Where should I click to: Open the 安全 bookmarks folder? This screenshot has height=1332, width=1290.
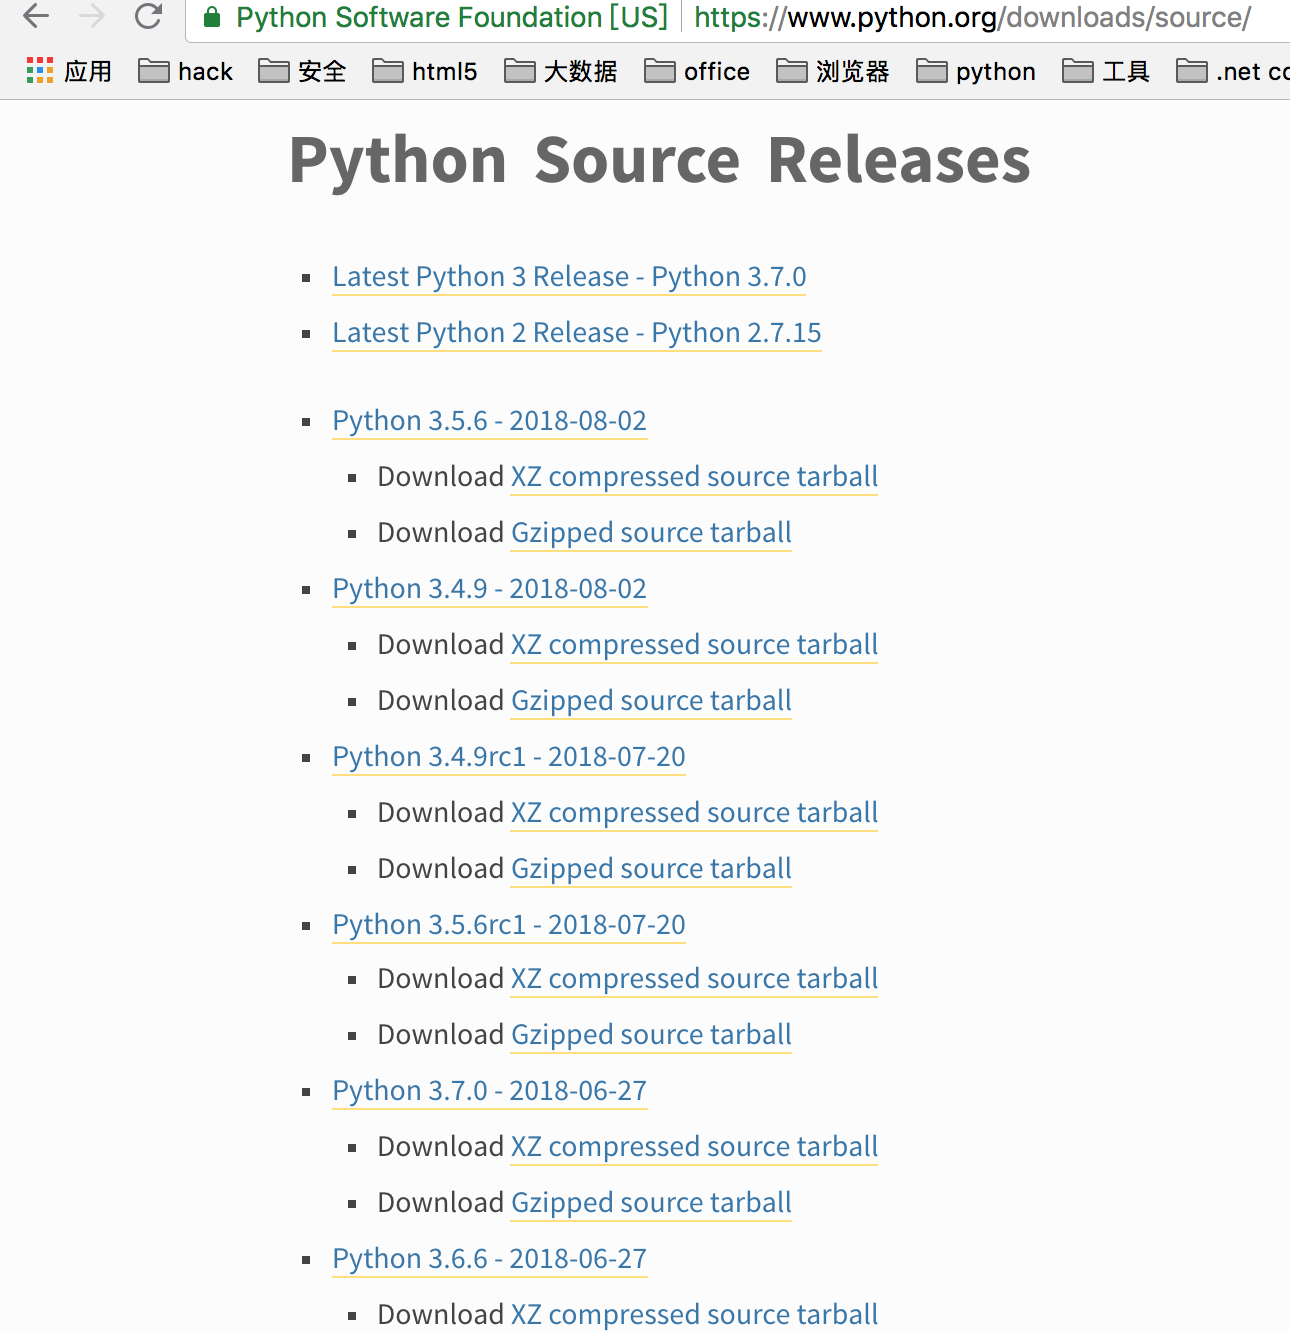click(x=302, y=71)
